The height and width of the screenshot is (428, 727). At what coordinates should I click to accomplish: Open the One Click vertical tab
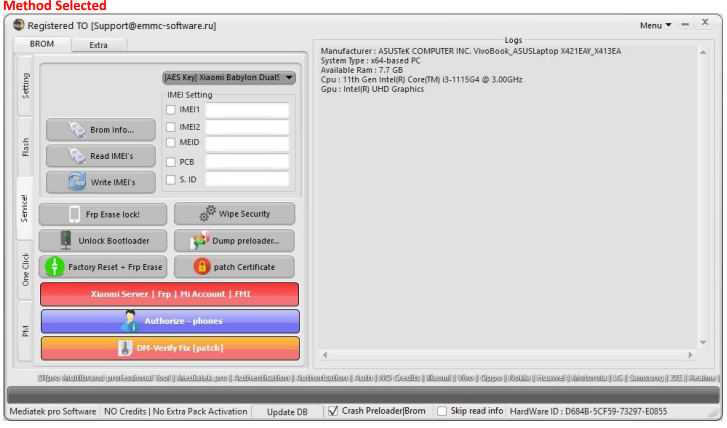pyautogui.click(x=25, y=270)
